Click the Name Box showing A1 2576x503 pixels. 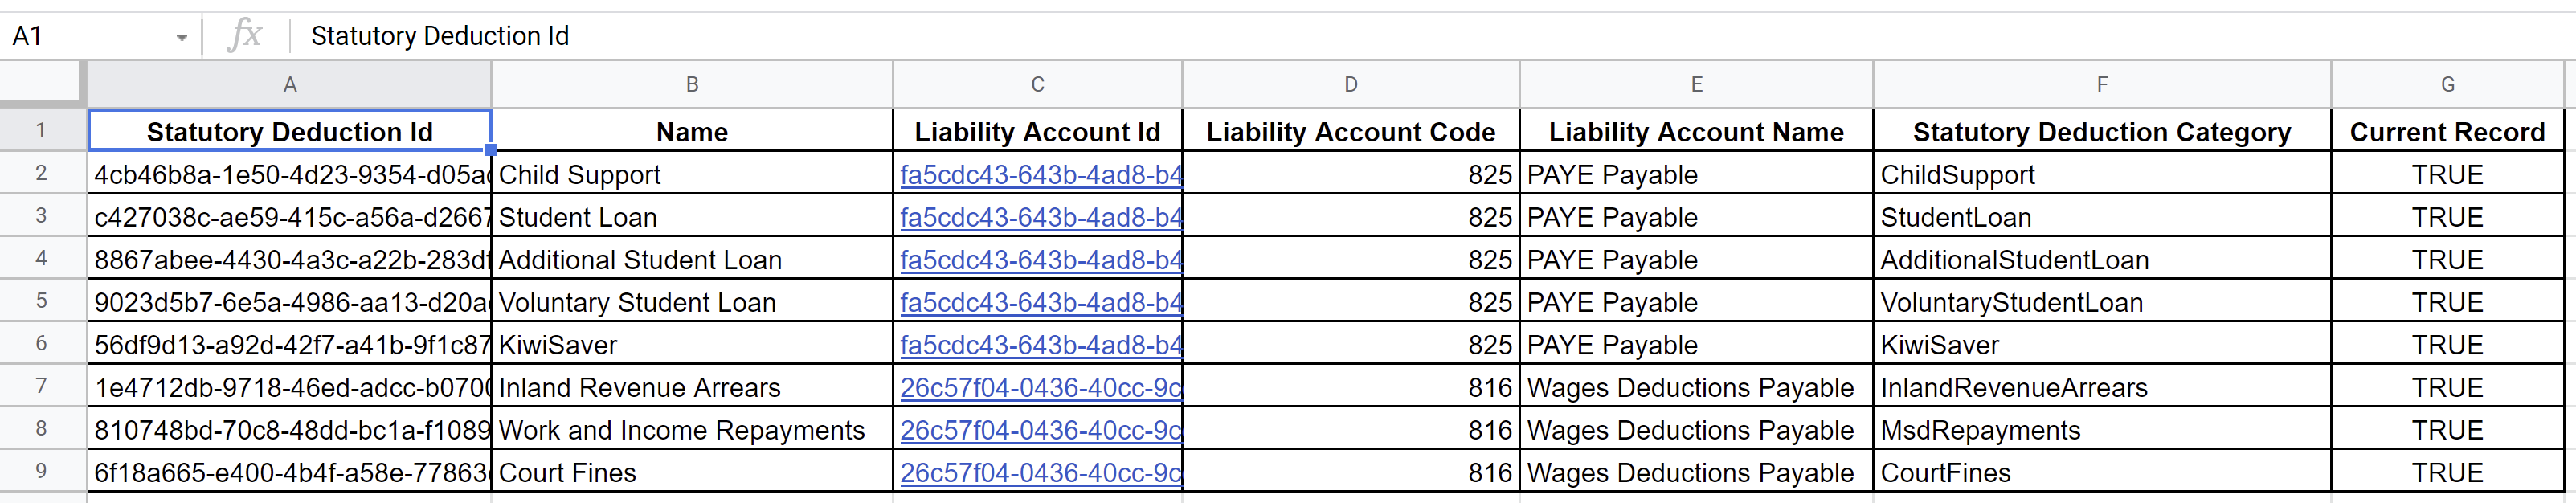(x=90, y=36)
